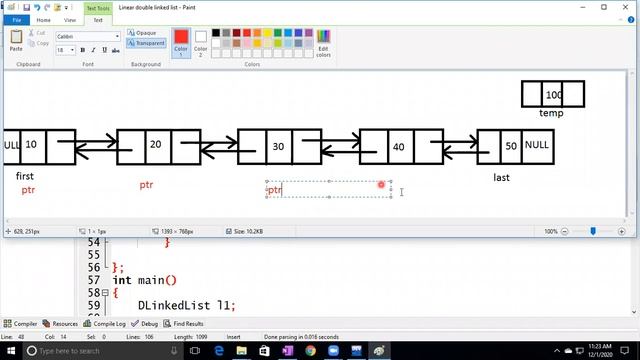Open the Customize Quick Access Toolbar arrow
This screenshot has height=360, width=640.
coord(66,7)
